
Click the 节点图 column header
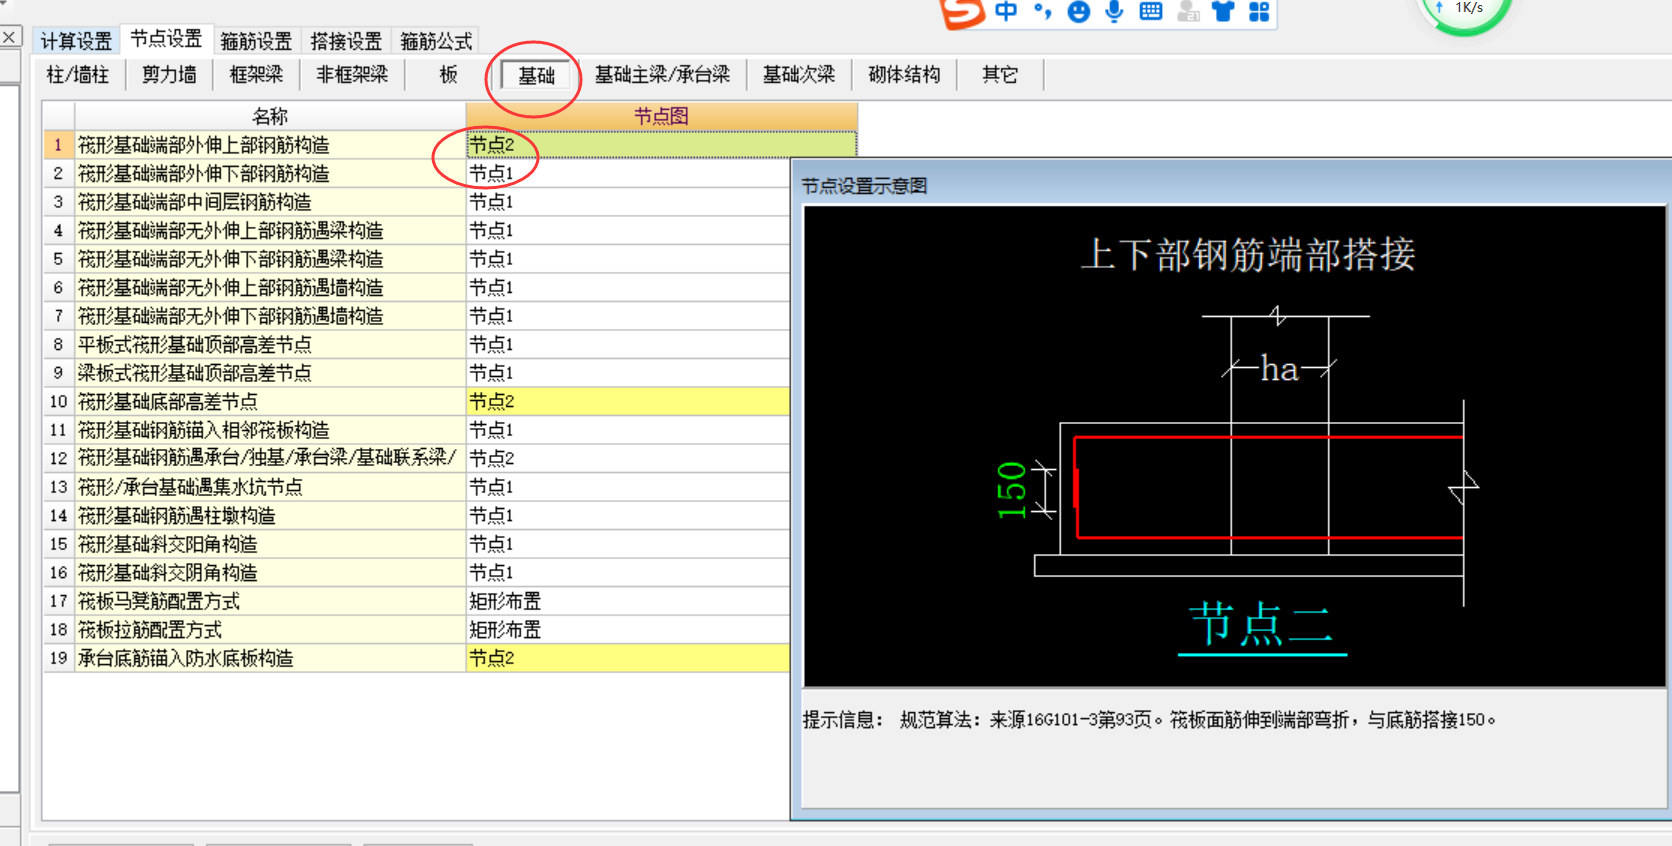click(x=661, y=116)
